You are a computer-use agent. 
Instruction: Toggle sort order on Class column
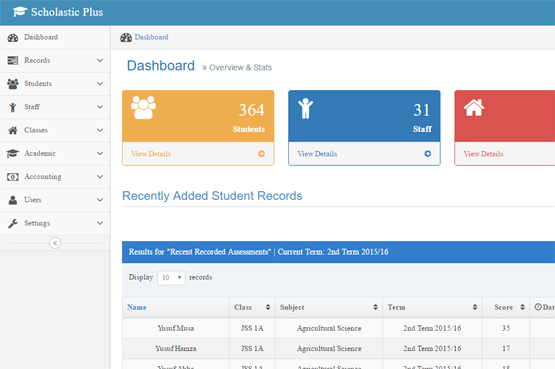click(x=268, y=307)
